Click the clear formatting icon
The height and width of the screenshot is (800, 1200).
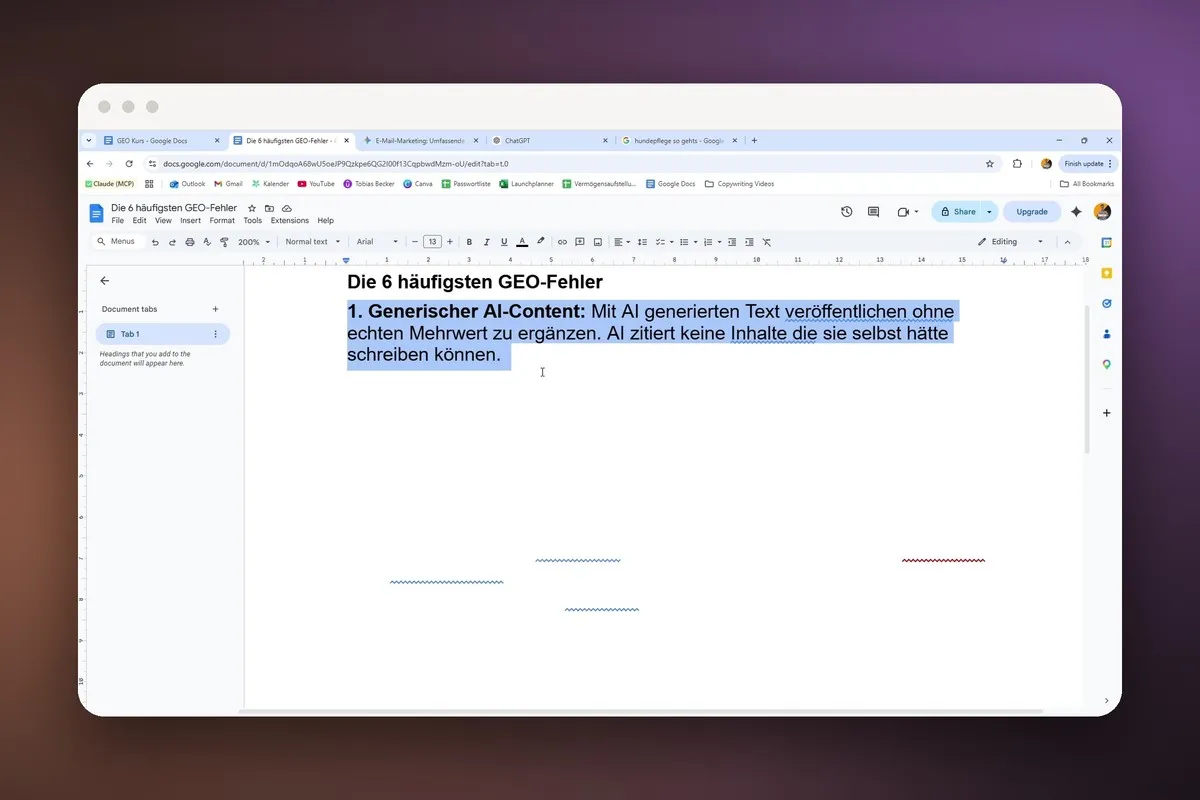point(767,242)
